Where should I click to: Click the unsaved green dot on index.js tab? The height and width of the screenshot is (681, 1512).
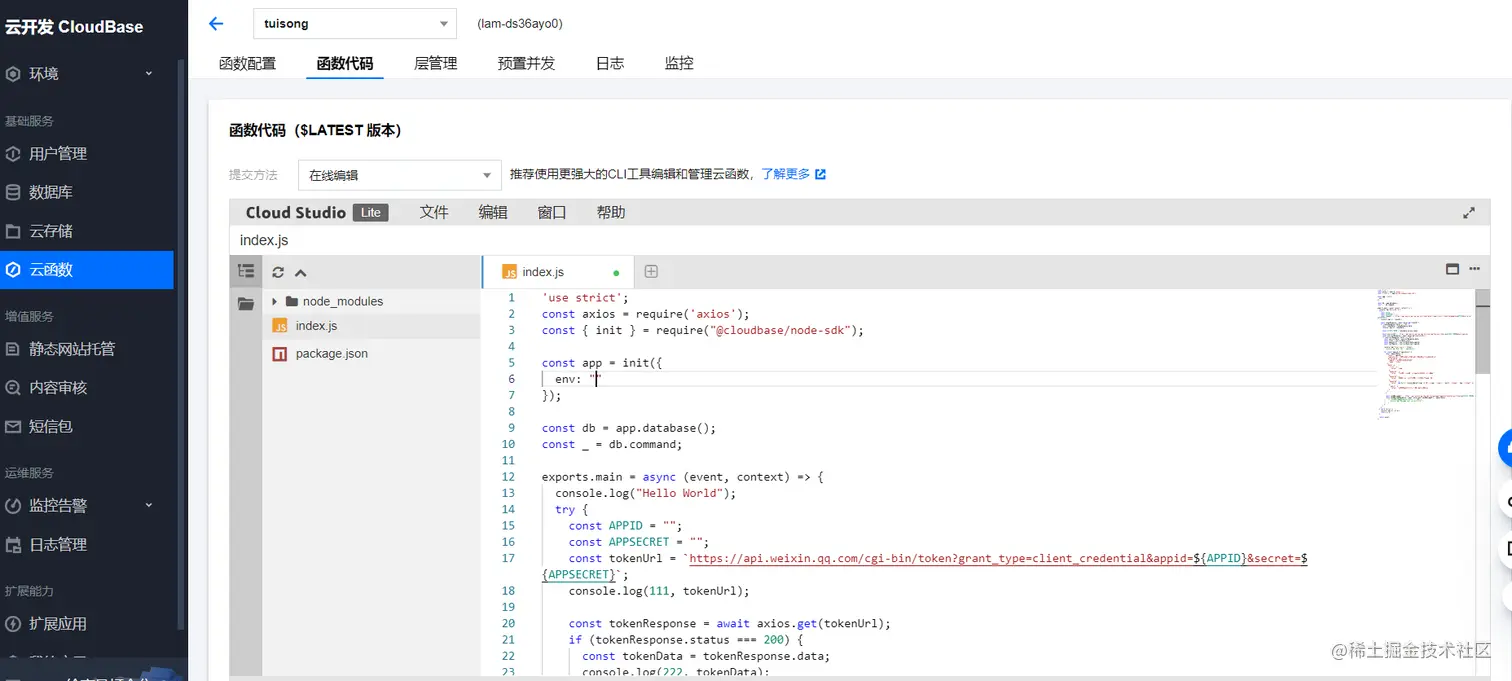point(616,272)
